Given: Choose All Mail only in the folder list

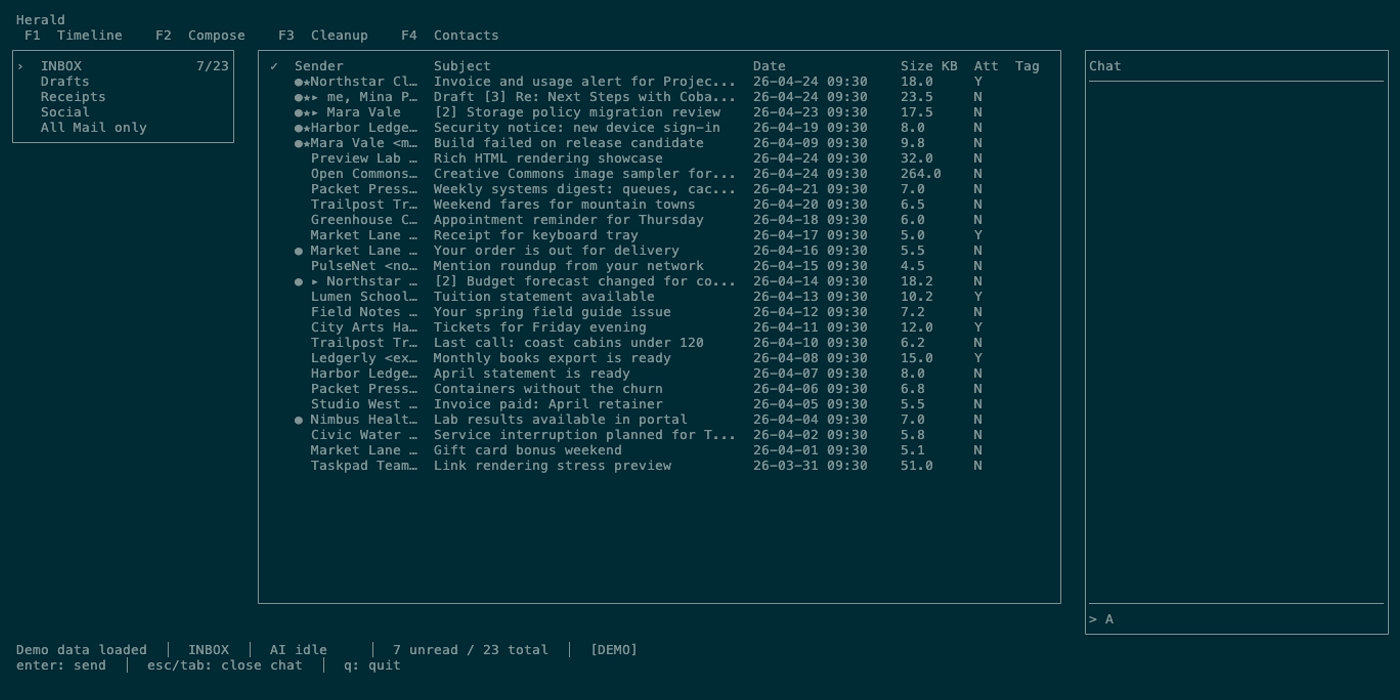Looking at the screenshot, I should point(94,128).
